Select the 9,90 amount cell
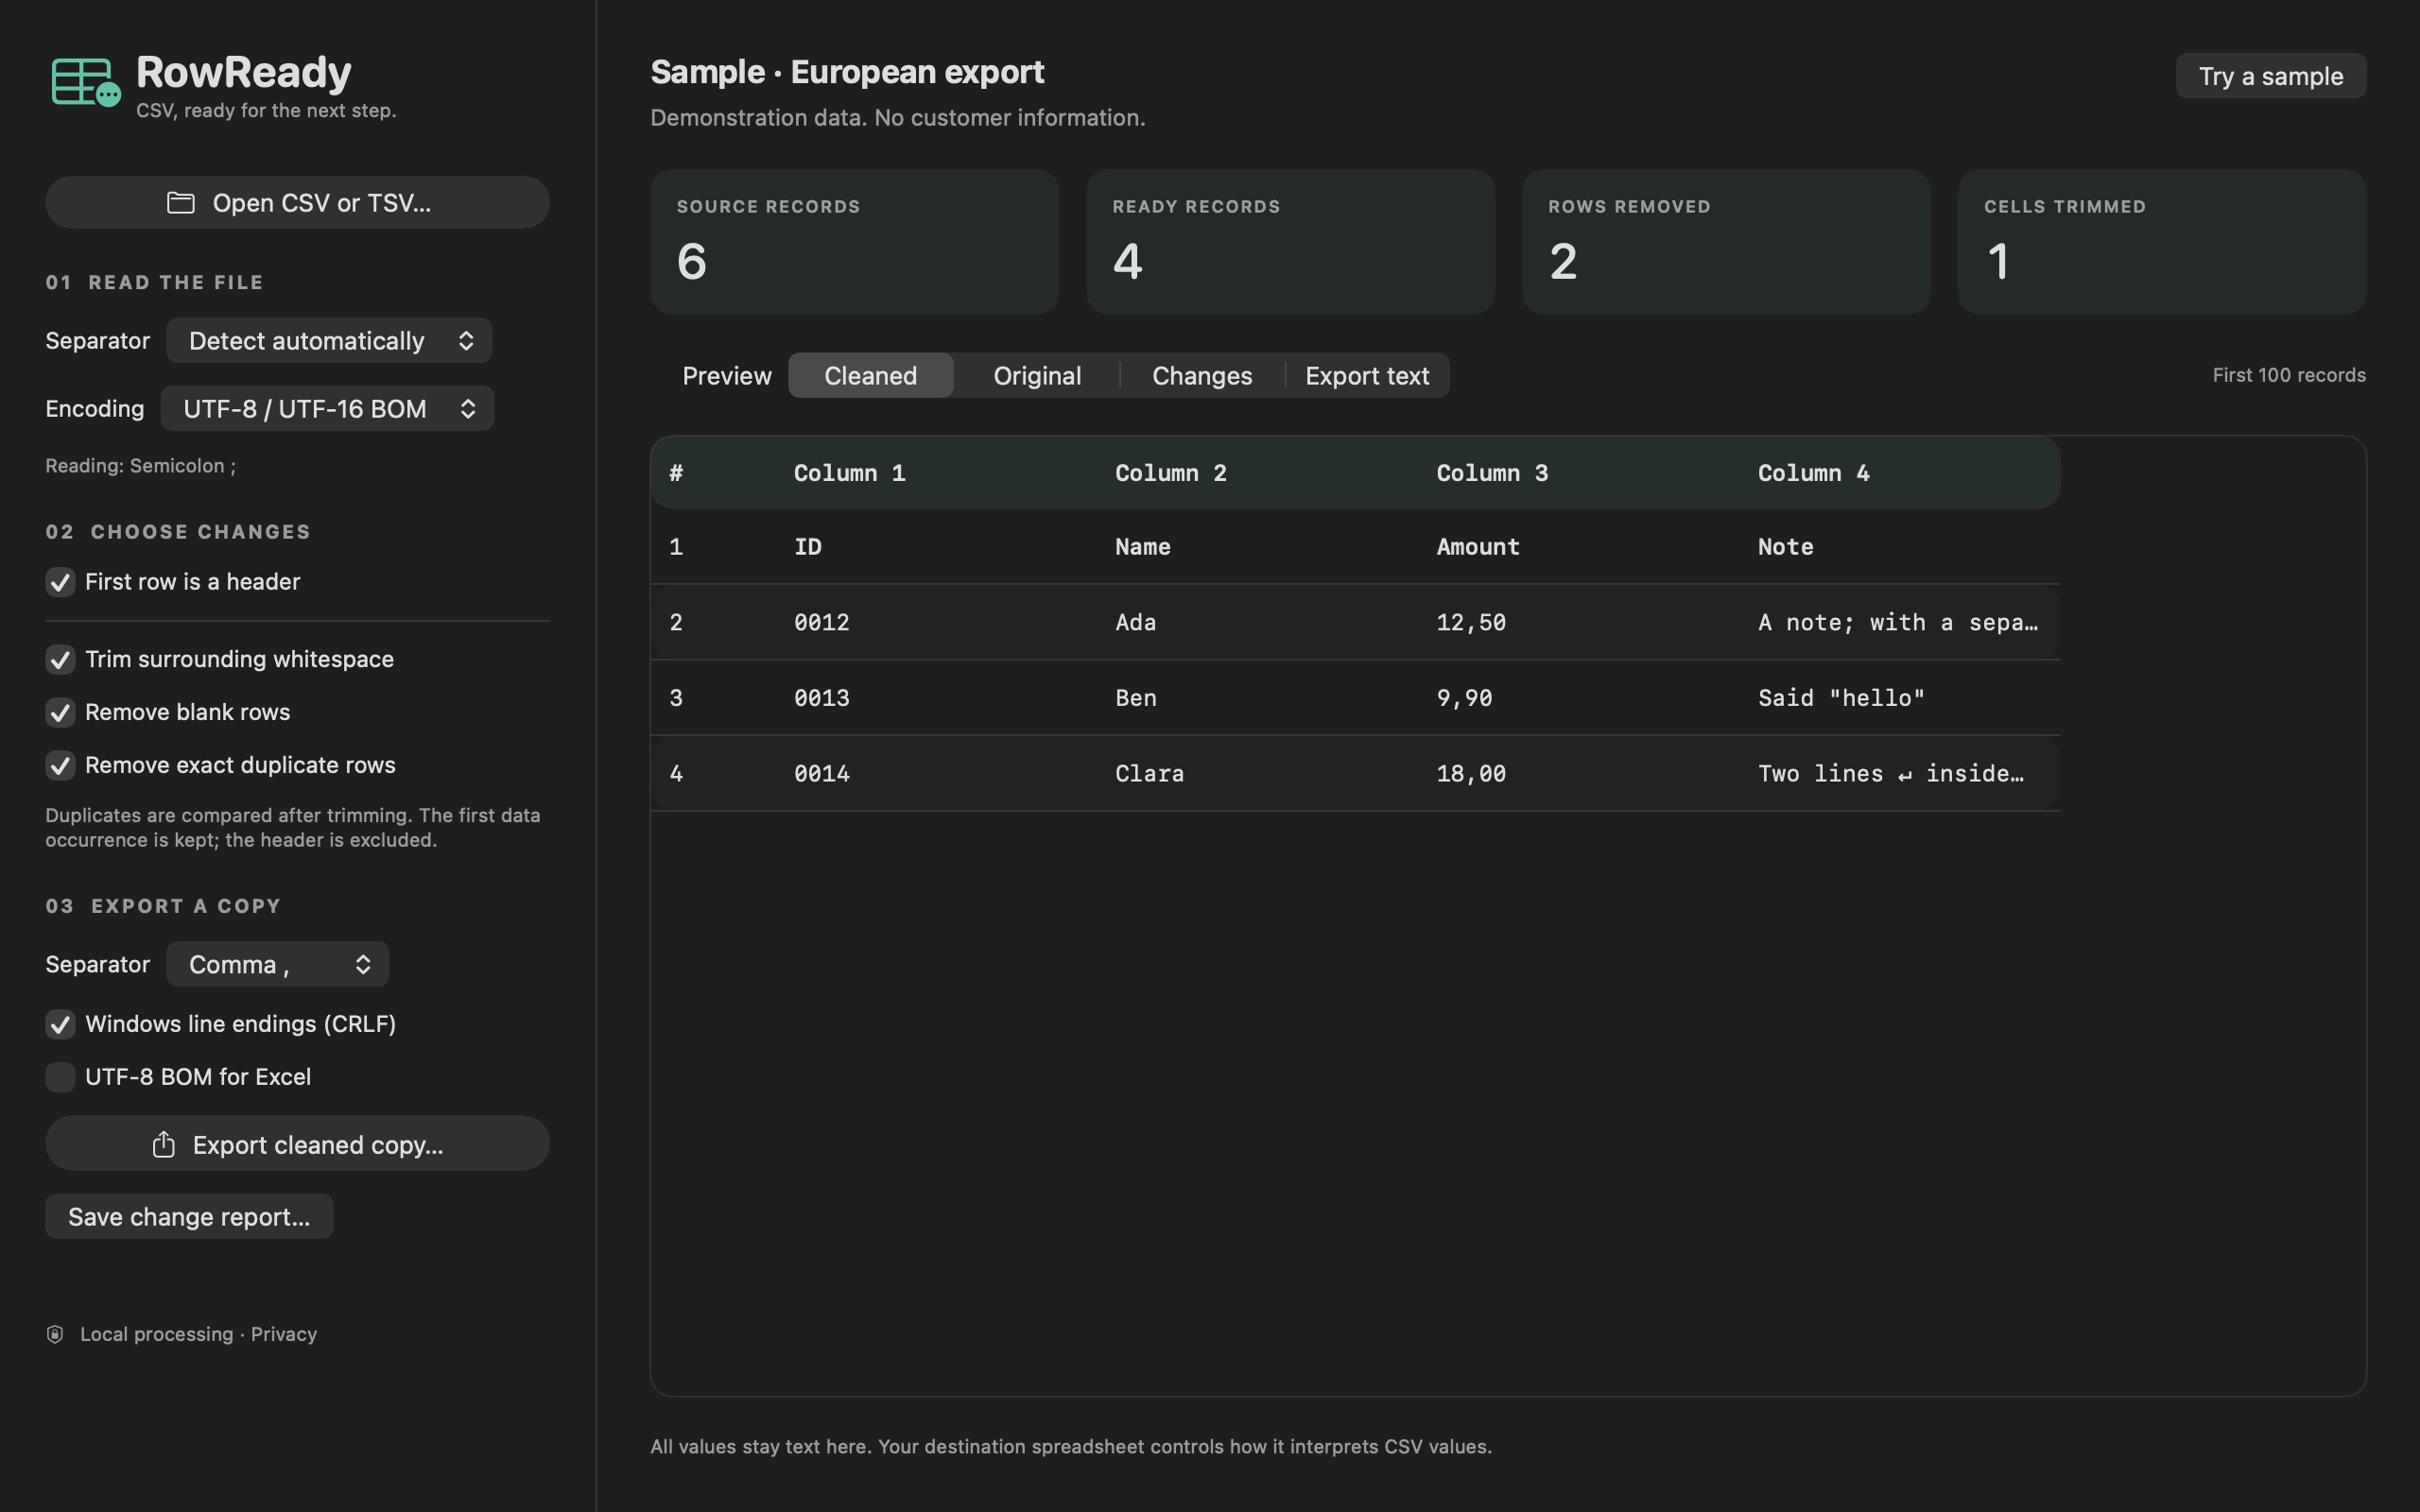2420x1512 pixels. click(1465, 698)
